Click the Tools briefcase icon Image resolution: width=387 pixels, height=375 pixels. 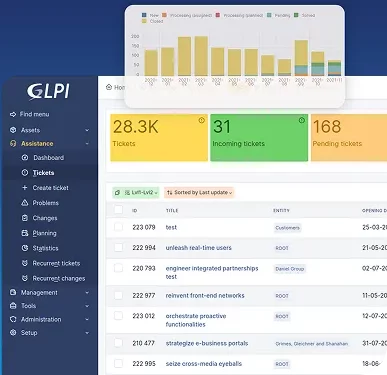point(13,306)
